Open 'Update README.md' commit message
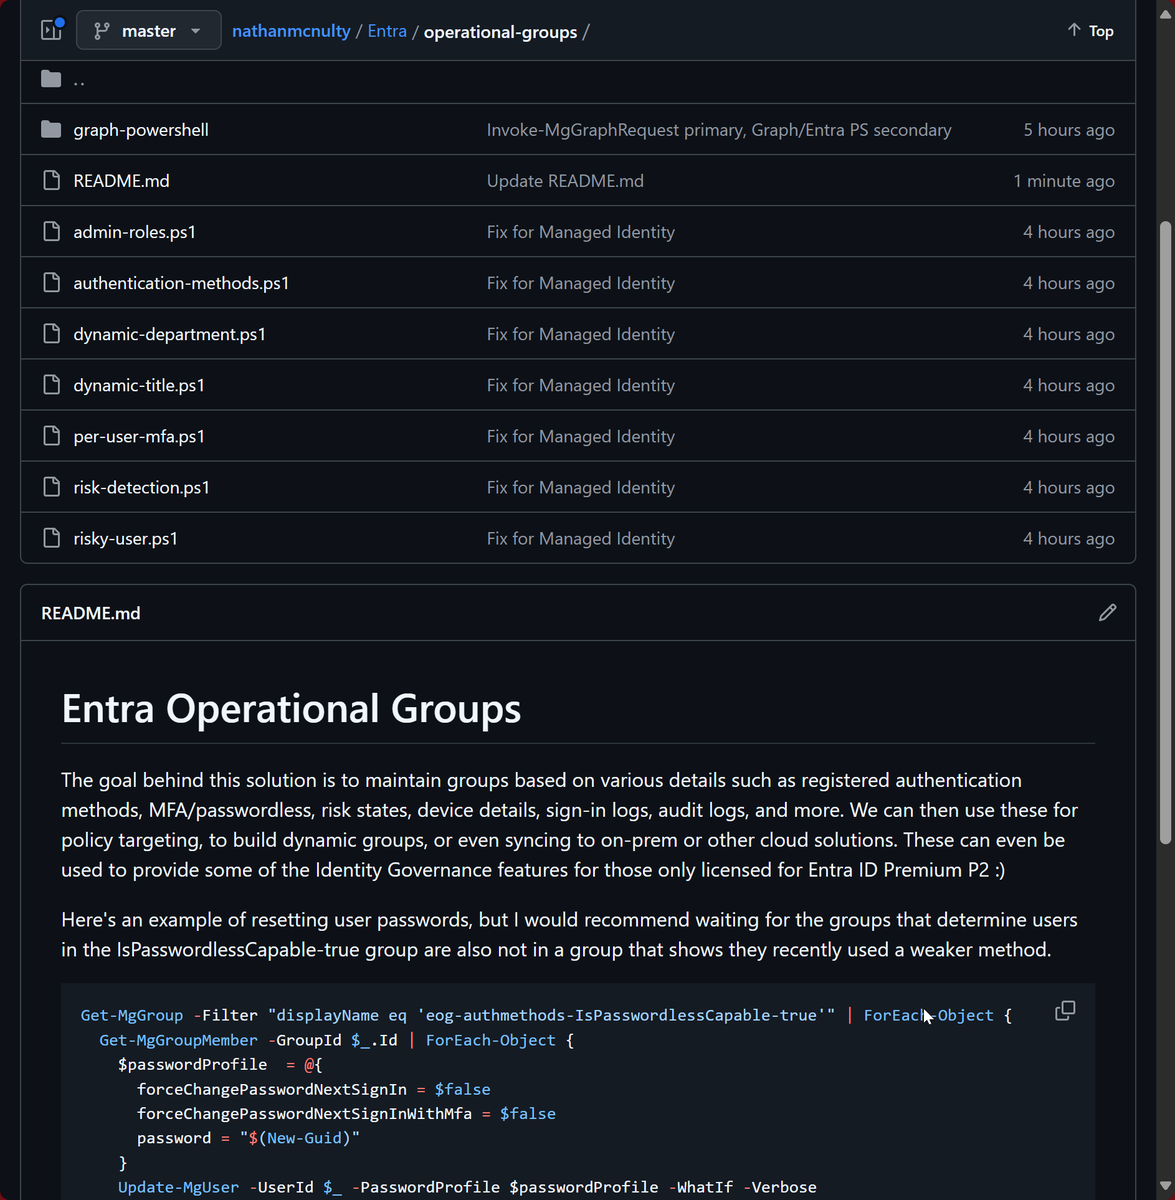1175x1200 pixels. click(x=565, y=181)
